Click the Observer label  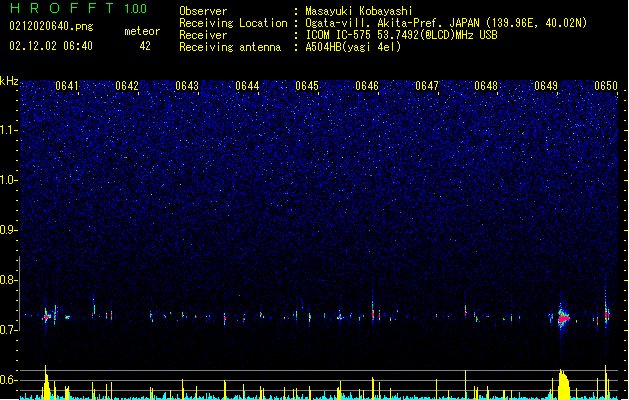[203, 11]
